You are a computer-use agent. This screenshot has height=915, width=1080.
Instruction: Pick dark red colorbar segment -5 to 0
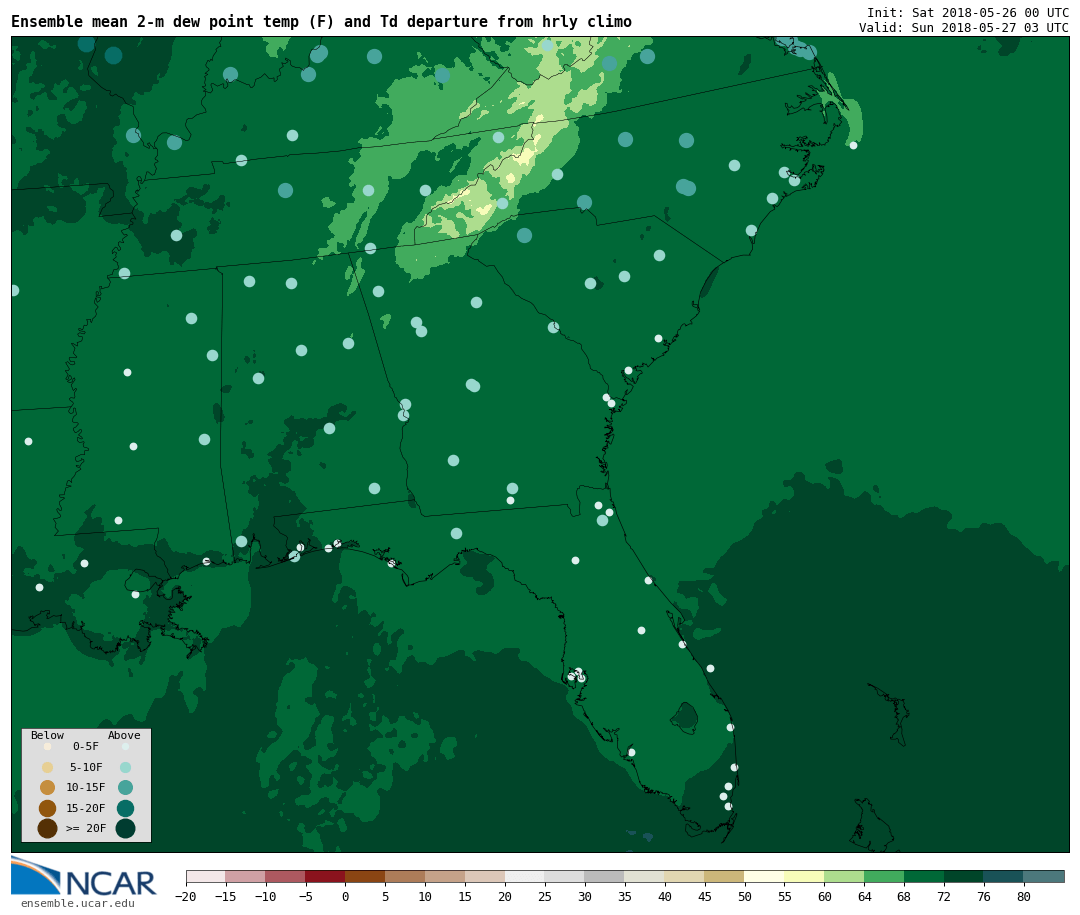pyautogui.click(x=326, y=876)
